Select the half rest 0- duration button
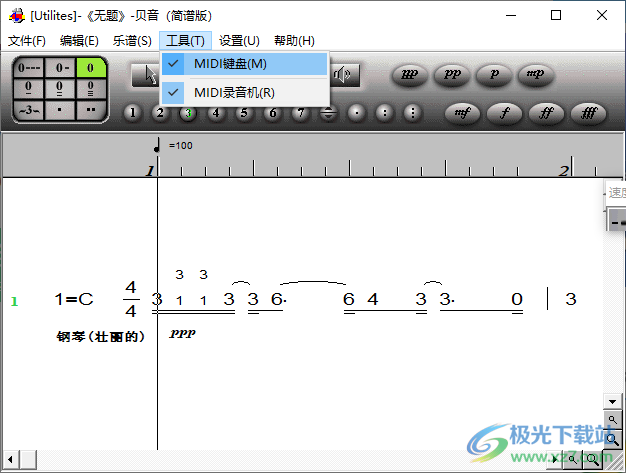This screenshot has height=473, width=626. [x=60, y=67]
